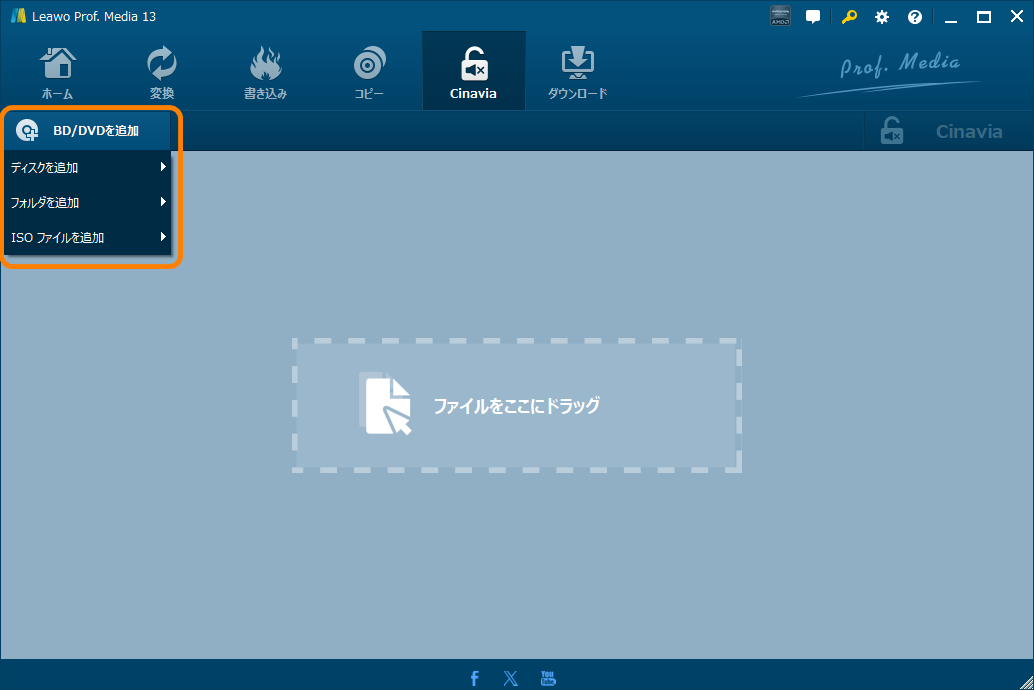Viewport: 1034px width, 690px height.
Task: Open the X (Twitter) link icon
Action: coord(510,678)
